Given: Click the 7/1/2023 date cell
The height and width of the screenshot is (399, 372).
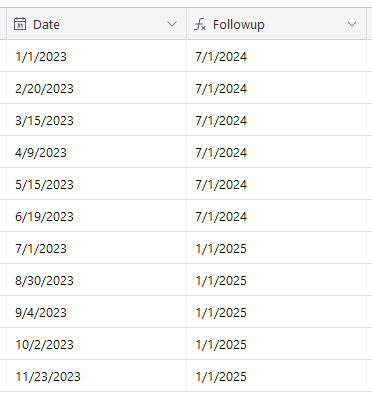Looking at the screenshot, I should [x=96, y=248].
